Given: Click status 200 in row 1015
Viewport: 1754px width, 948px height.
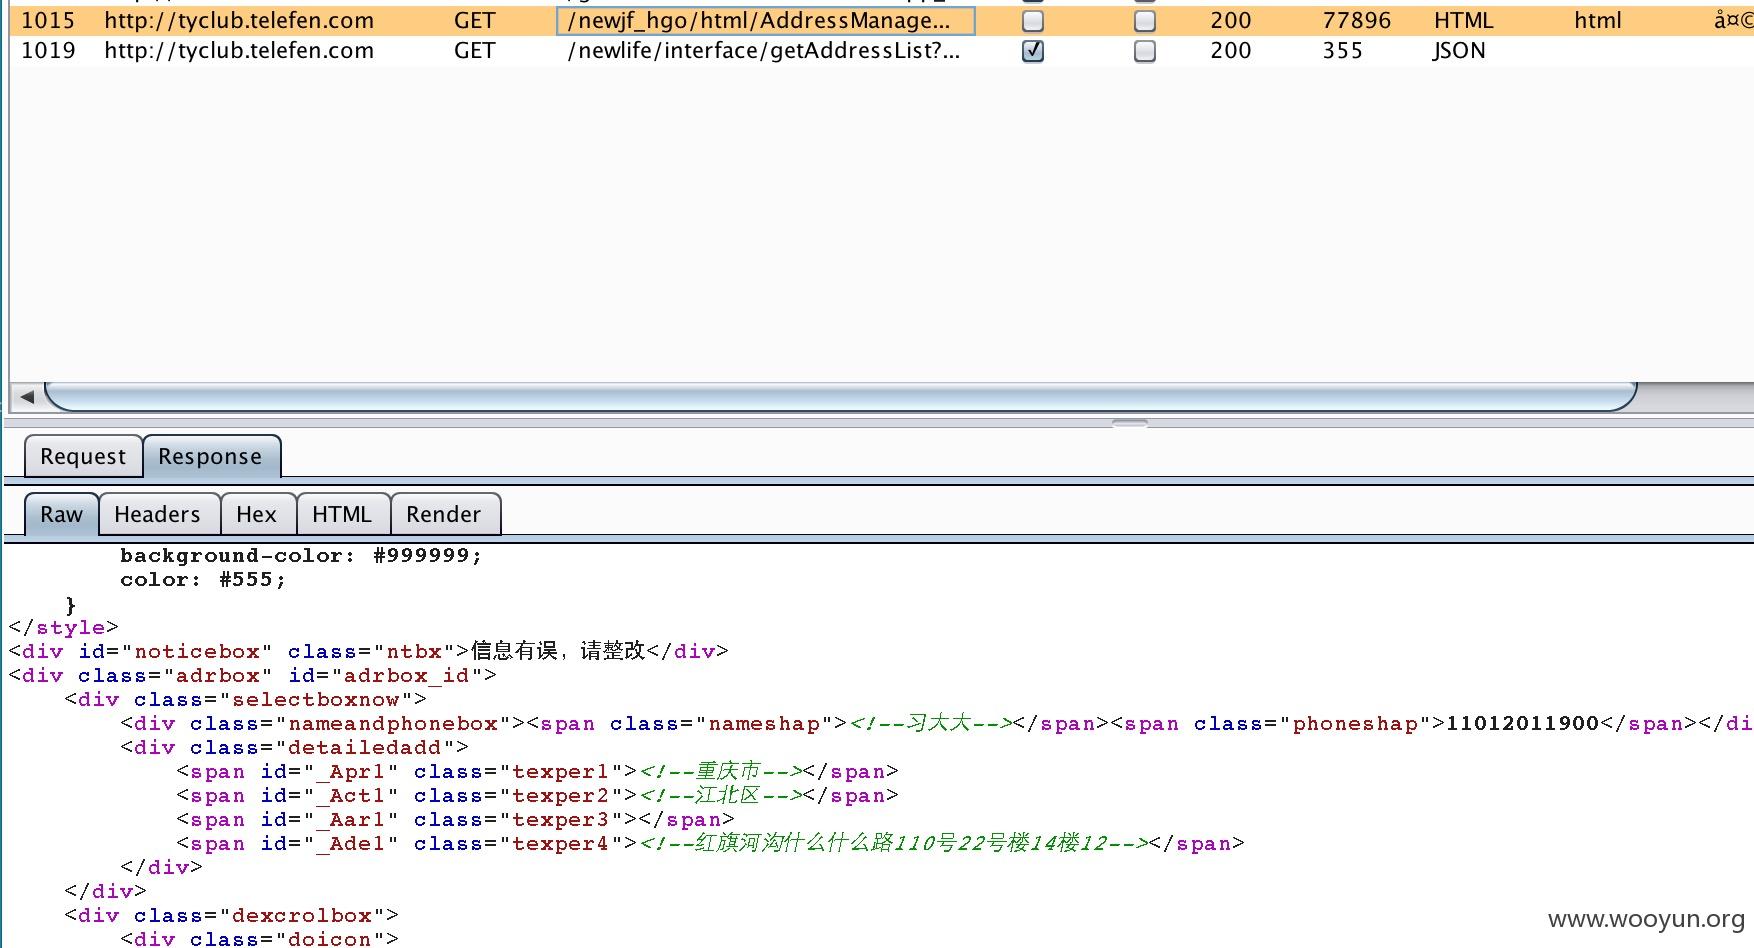Looking at the screenshot, I should pyautogui.click(x=1230, y=21).
